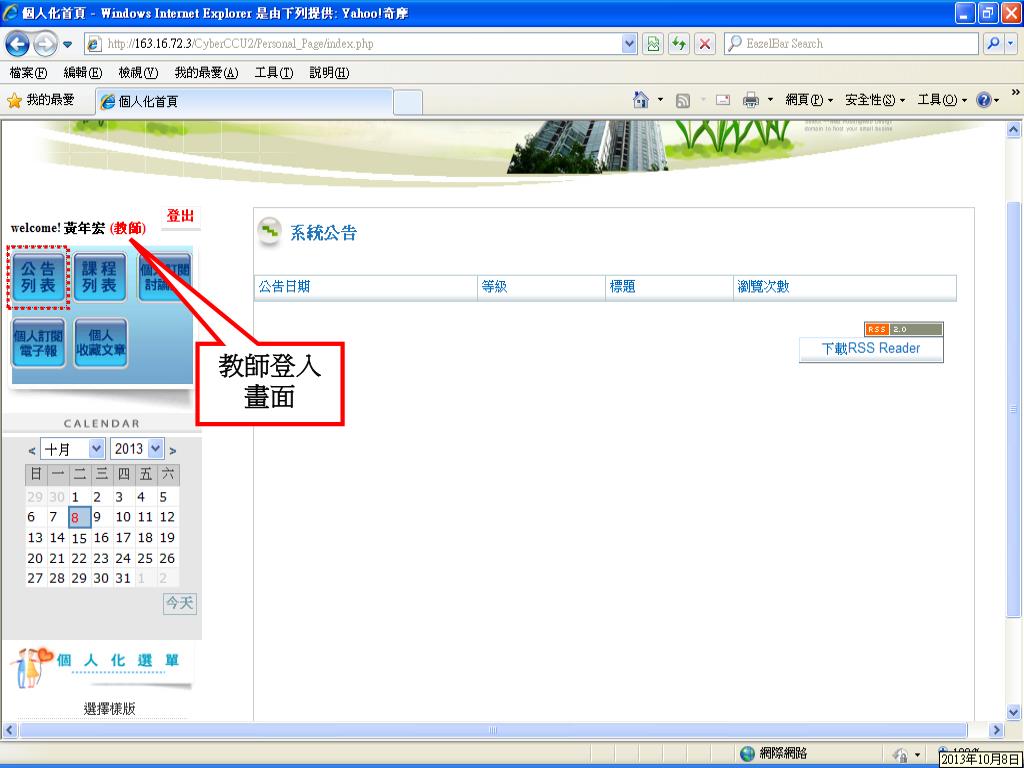Click the status bar protected mode icon
The width and height of the screenshot is (1024, 768).
point(900,754)
